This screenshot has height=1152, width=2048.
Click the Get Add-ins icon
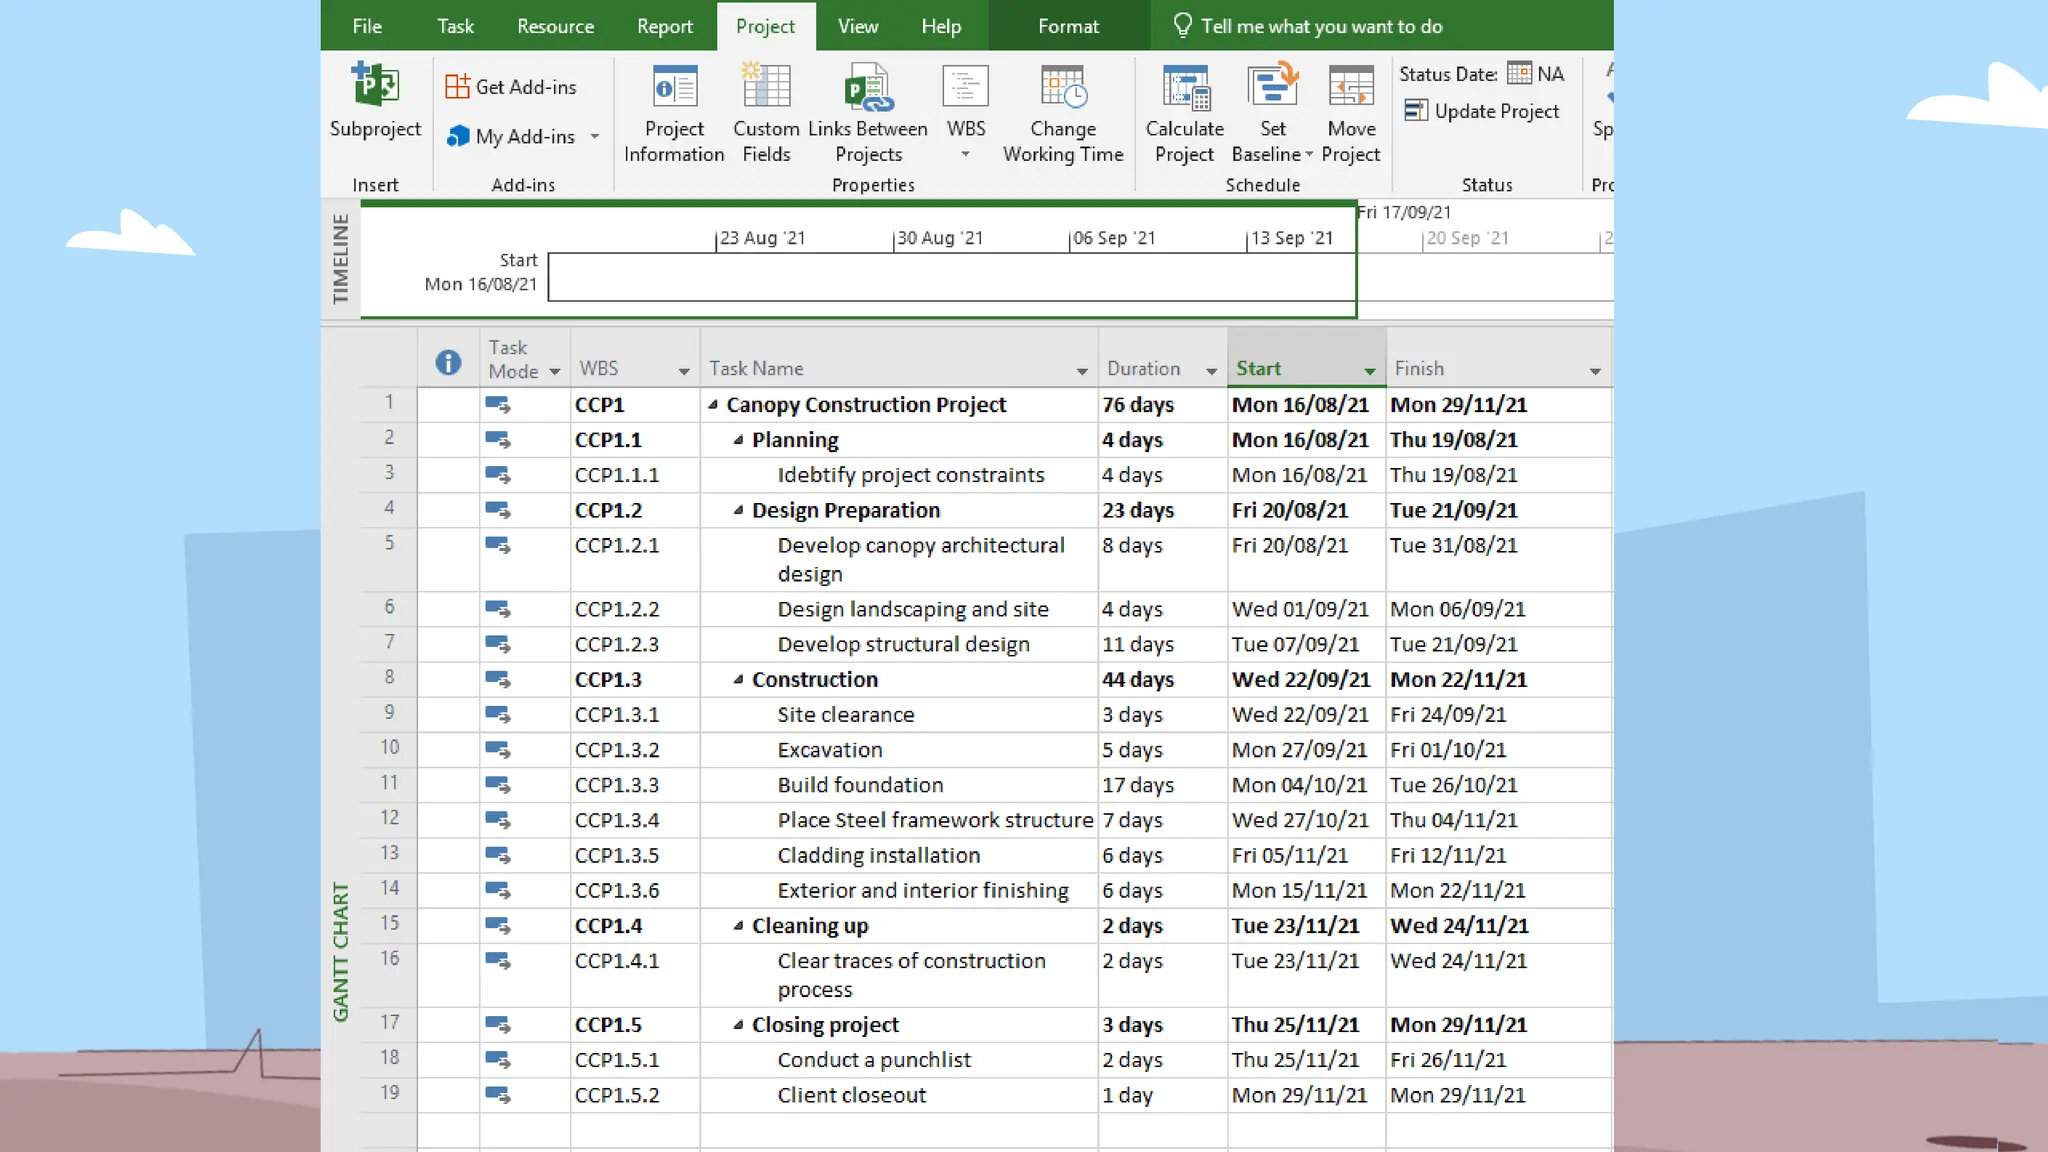pyautogui.click(x=457, y=87)
